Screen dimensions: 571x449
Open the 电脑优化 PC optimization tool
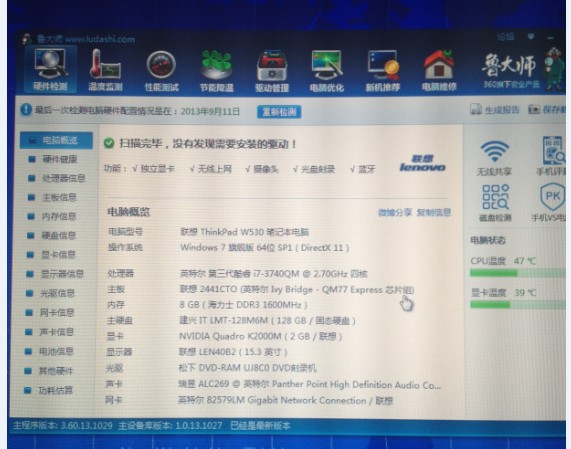pyautogui.click(x=327, y=71)
